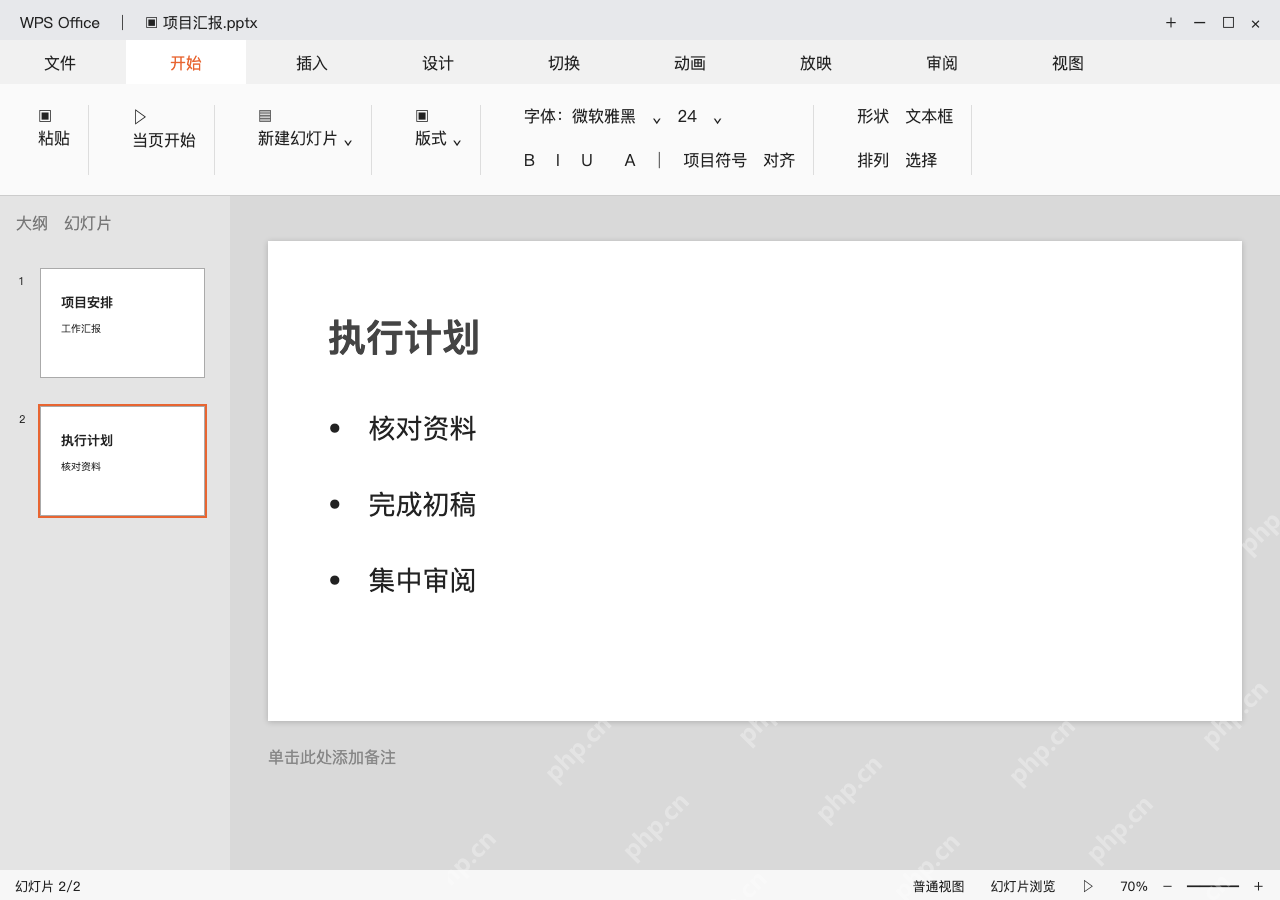
Task: Click the Paste (粘贴) button
Action: 54,127
